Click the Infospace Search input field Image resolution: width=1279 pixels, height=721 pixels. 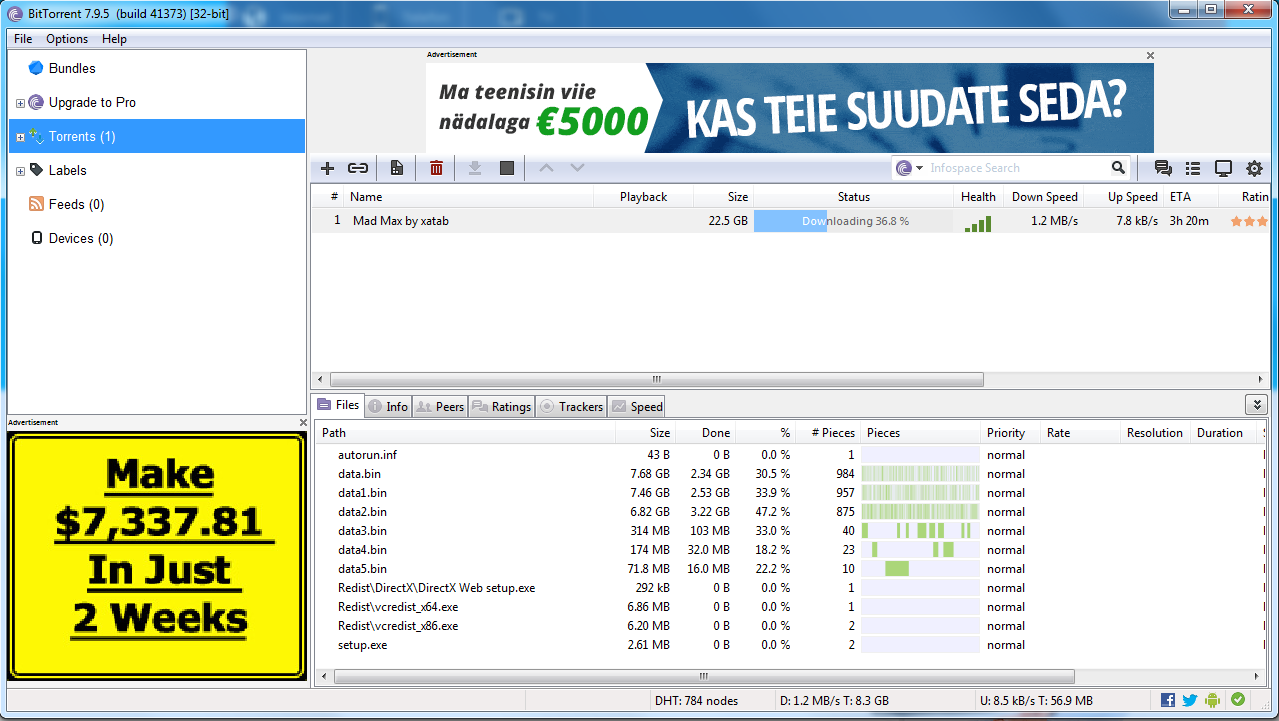[x=1017, y=168]
